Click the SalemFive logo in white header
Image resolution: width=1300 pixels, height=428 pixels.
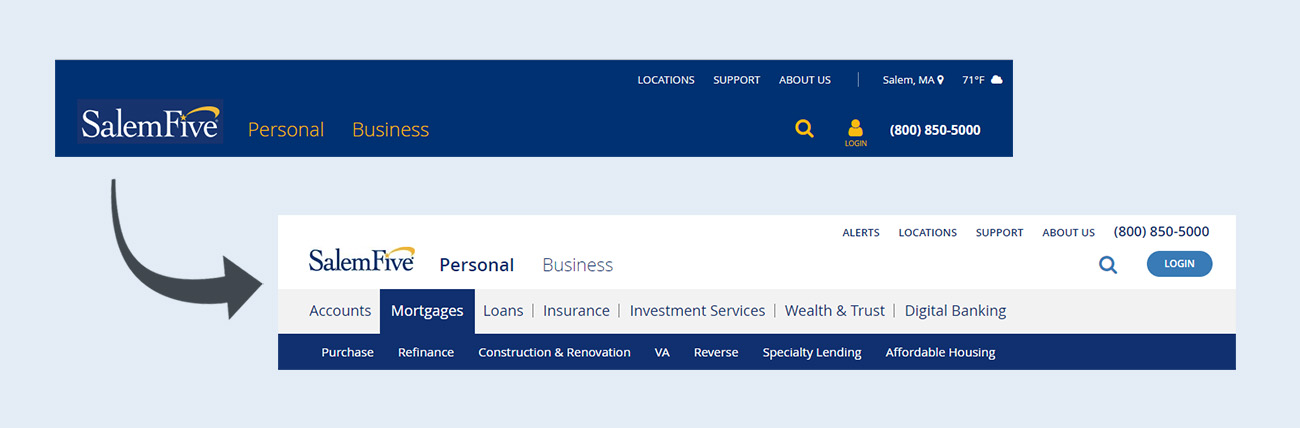point(362,259)
